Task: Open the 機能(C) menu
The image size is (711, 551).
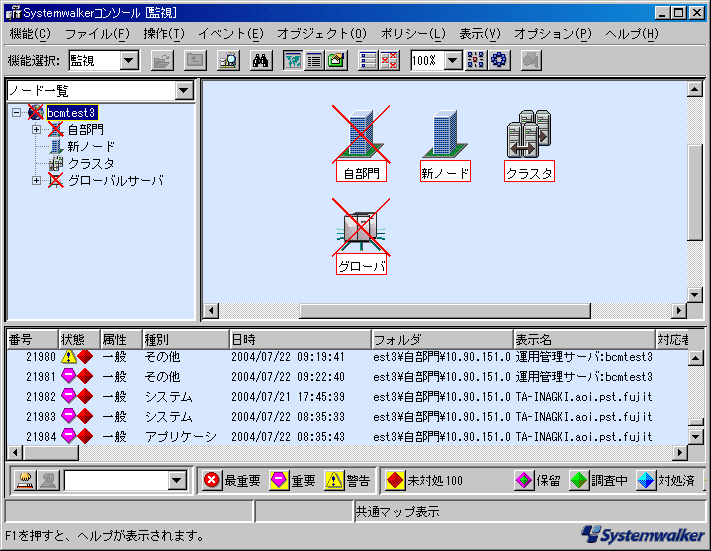Action: (30, 34)
